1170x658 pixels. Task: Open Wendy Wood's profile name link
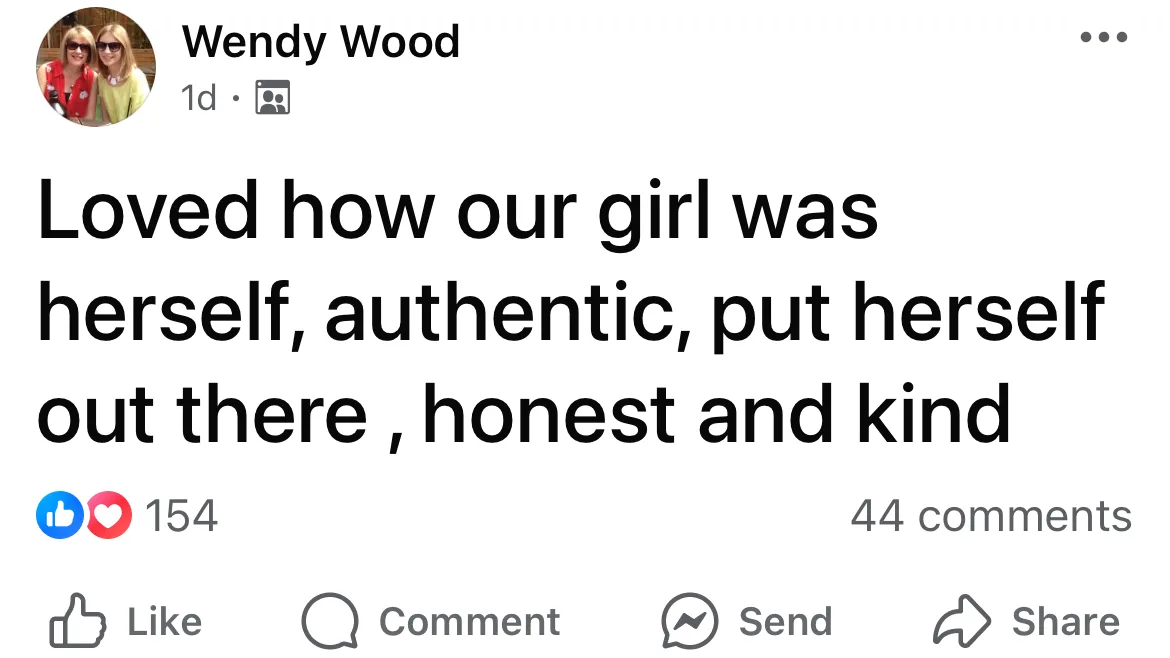321,42
